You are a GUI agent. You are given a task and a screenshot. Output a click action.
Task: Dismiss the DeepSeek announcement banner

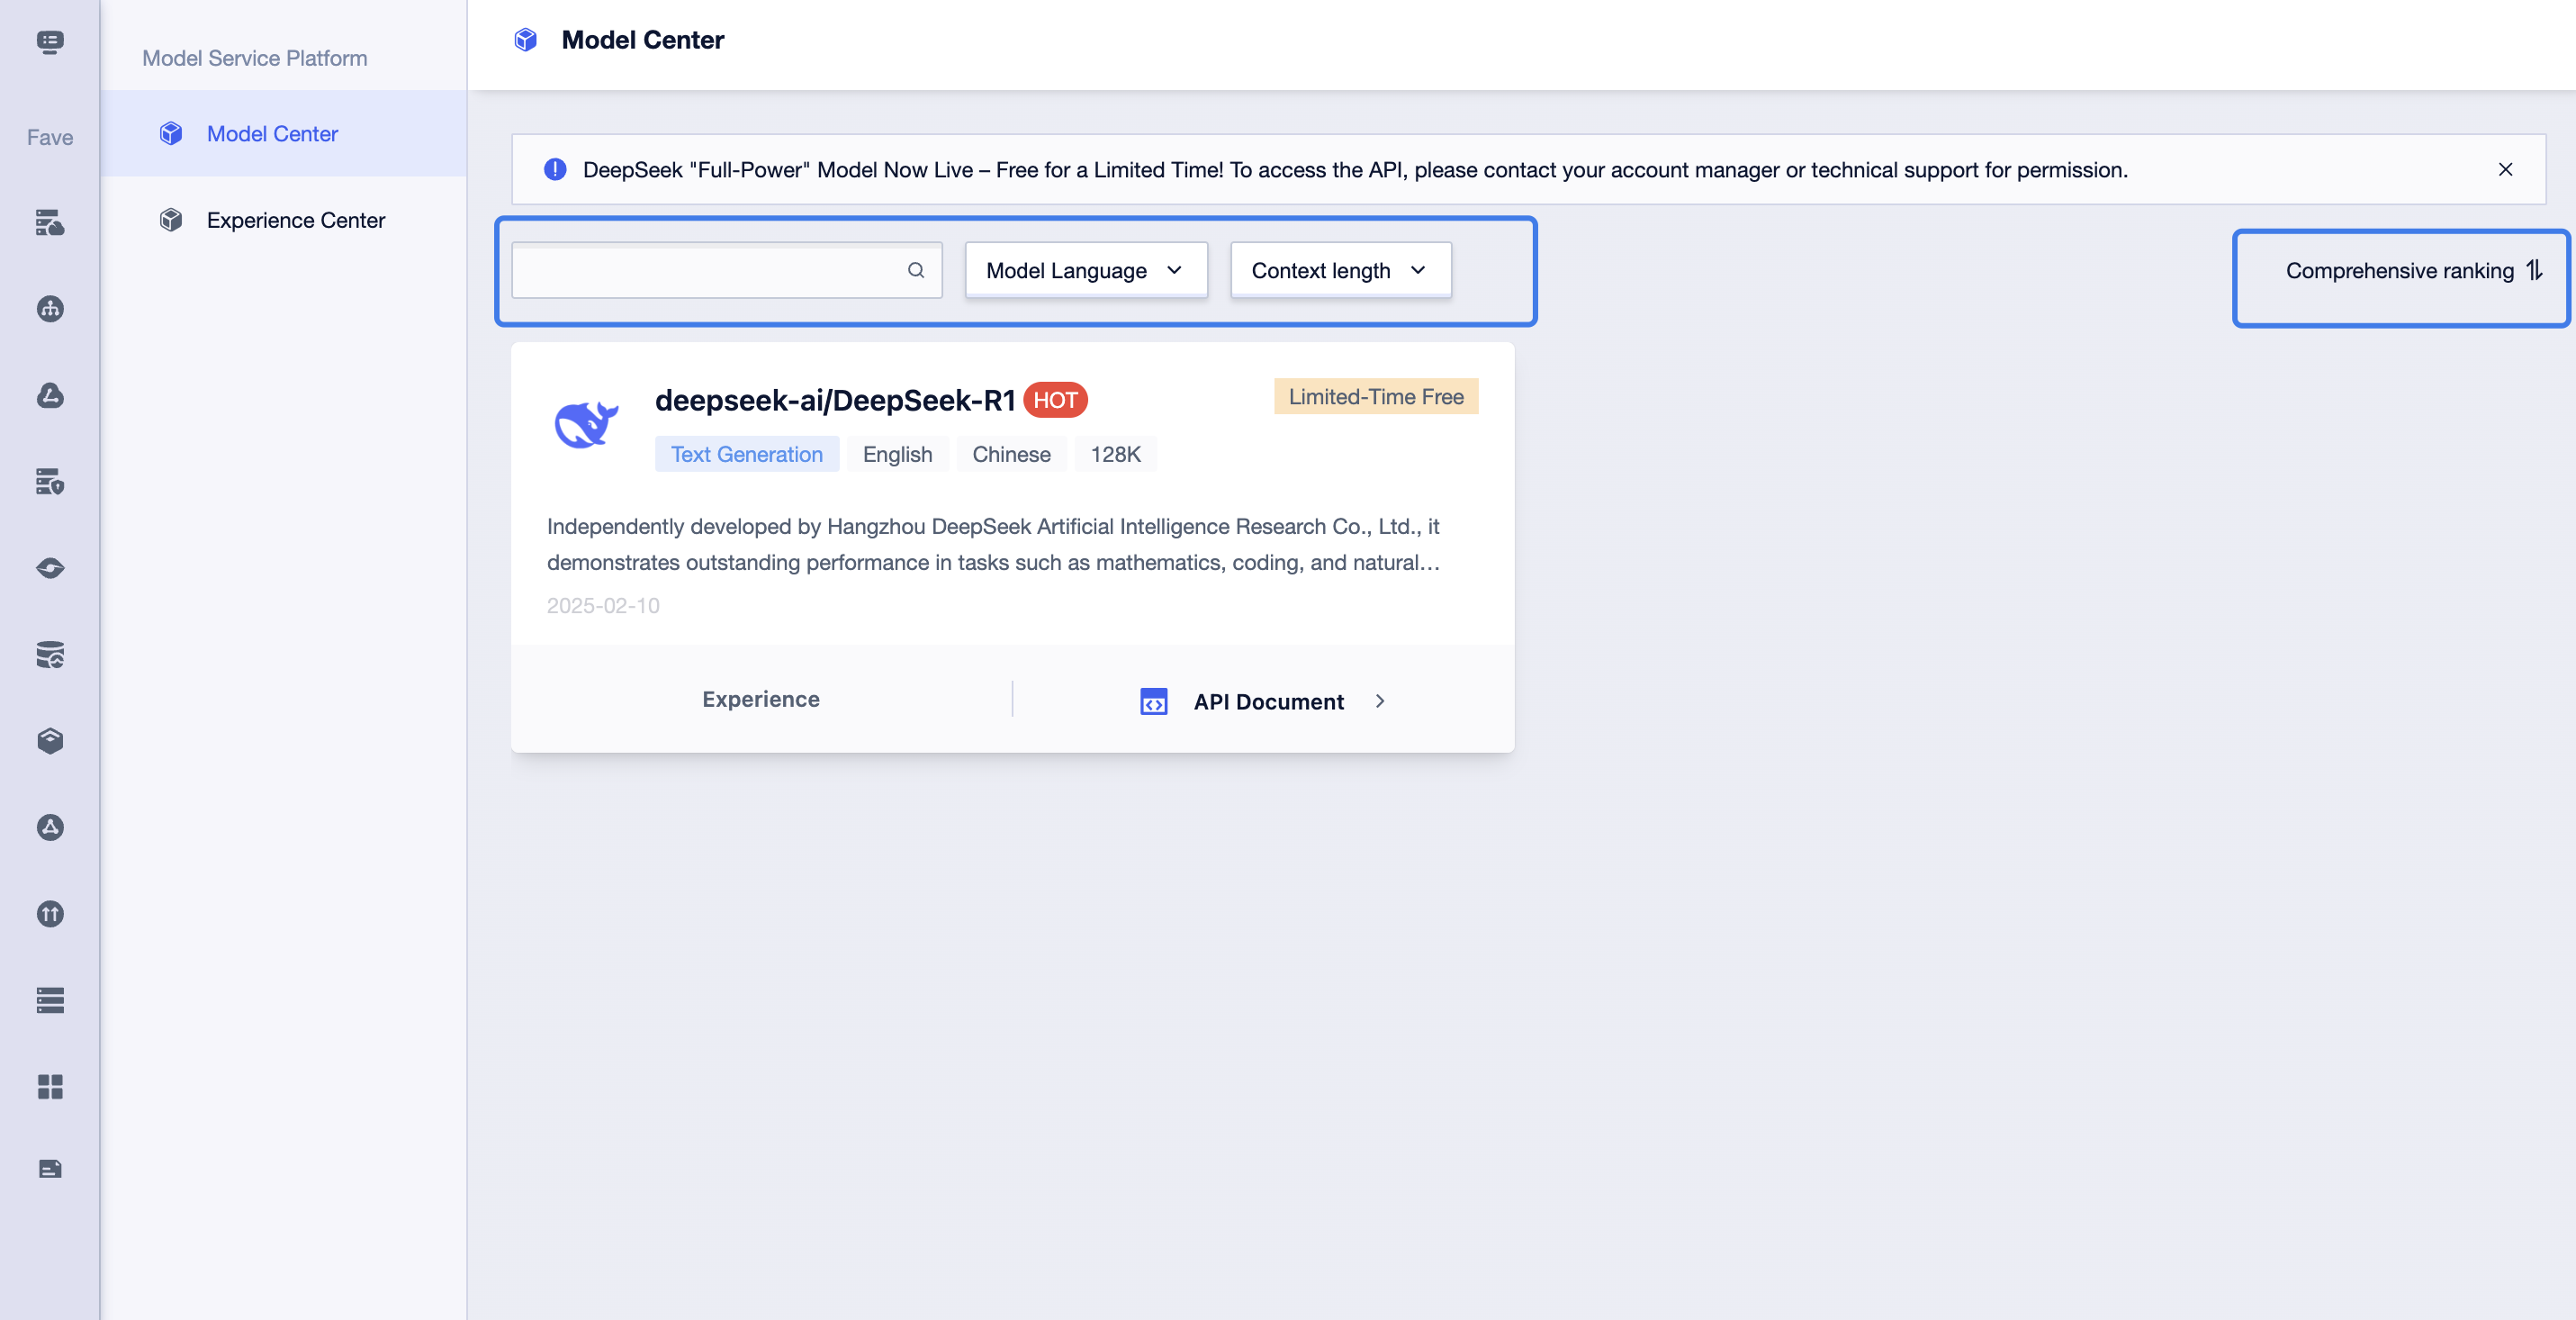tap(2505, 169)
